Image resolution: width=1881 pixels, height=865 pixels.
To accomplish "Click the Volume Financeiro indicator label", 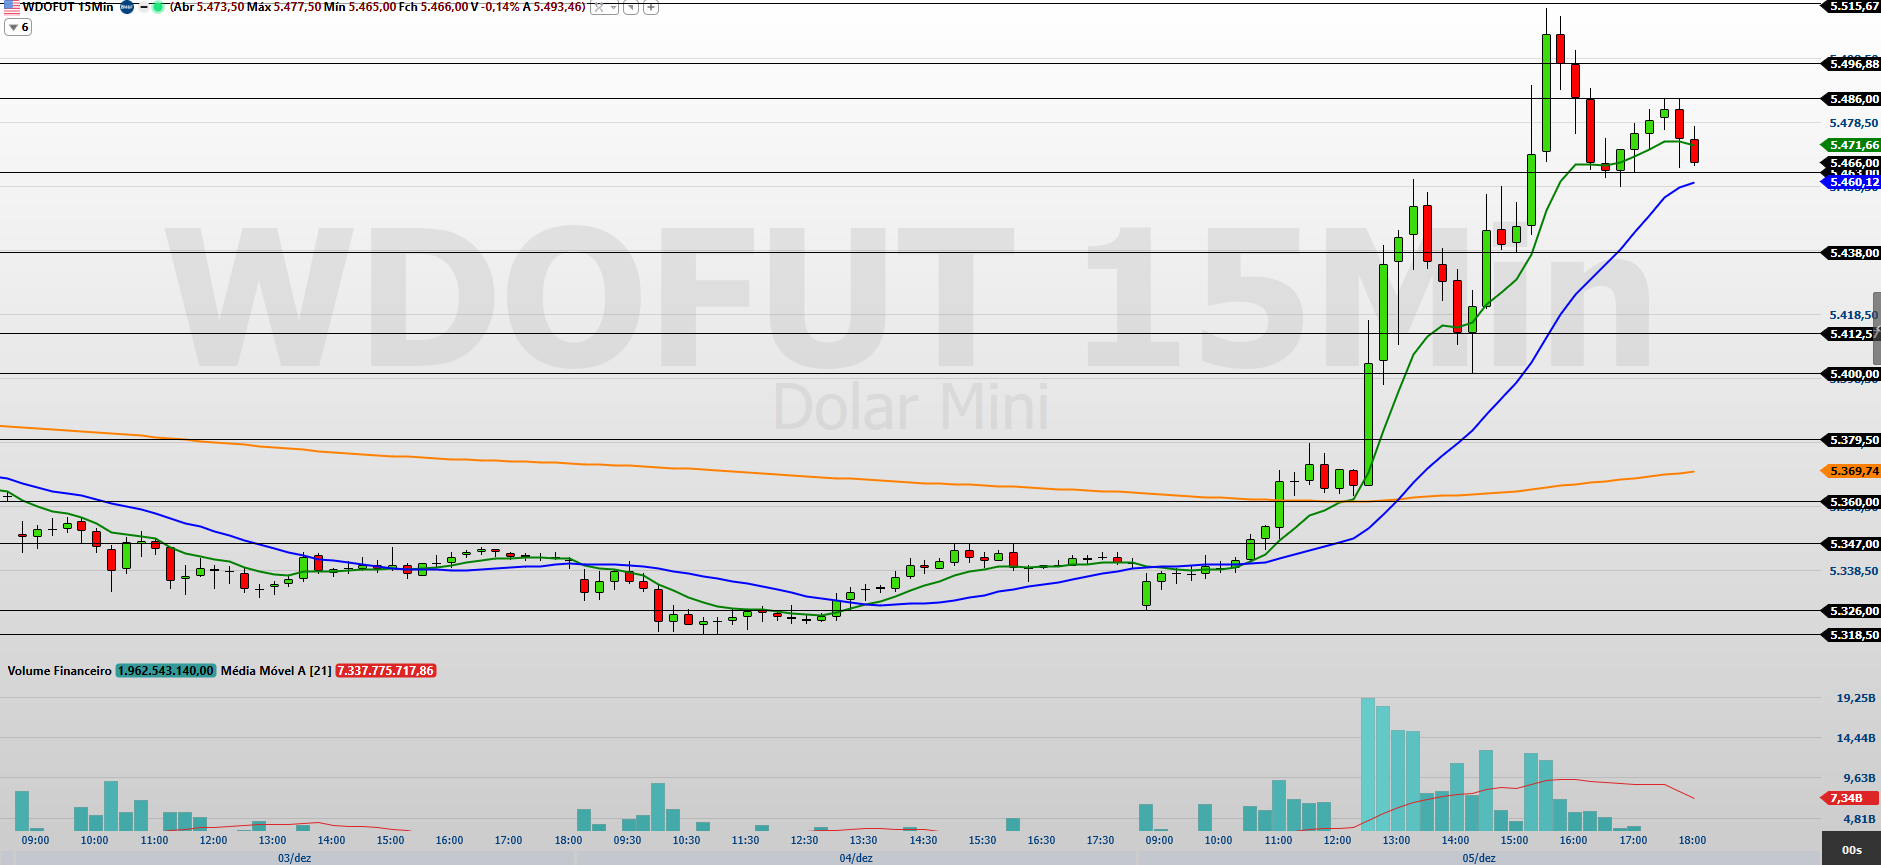I will pos(59,671).
